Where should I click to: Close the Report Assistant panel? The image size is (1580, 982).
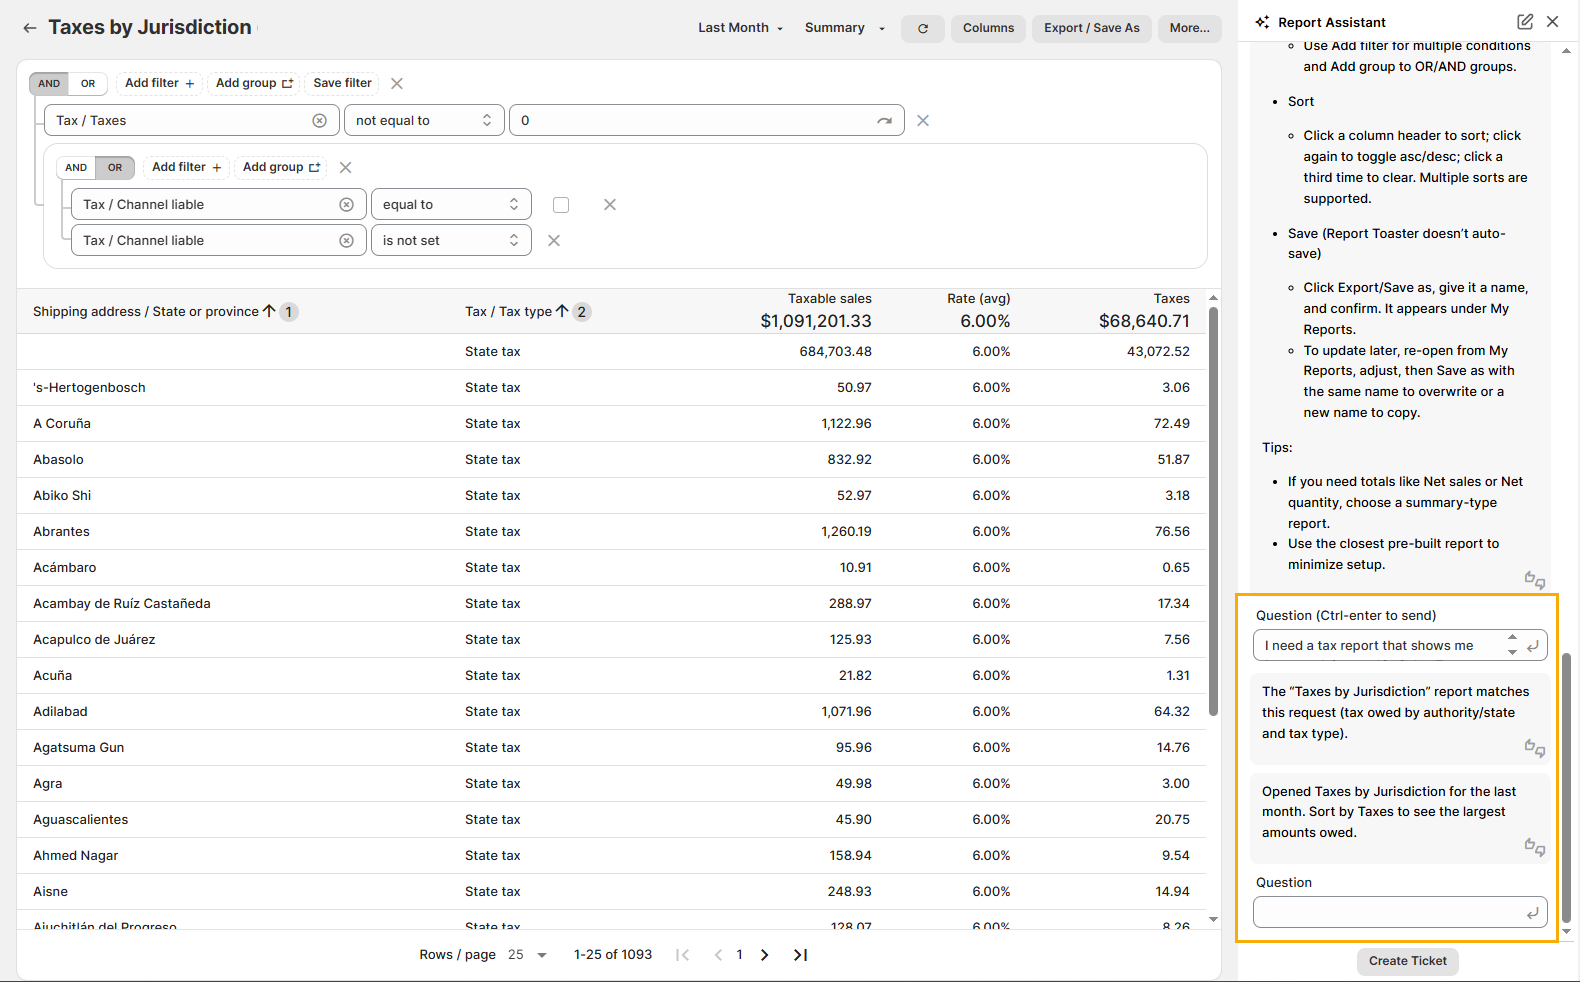(x=1552, y=22)
